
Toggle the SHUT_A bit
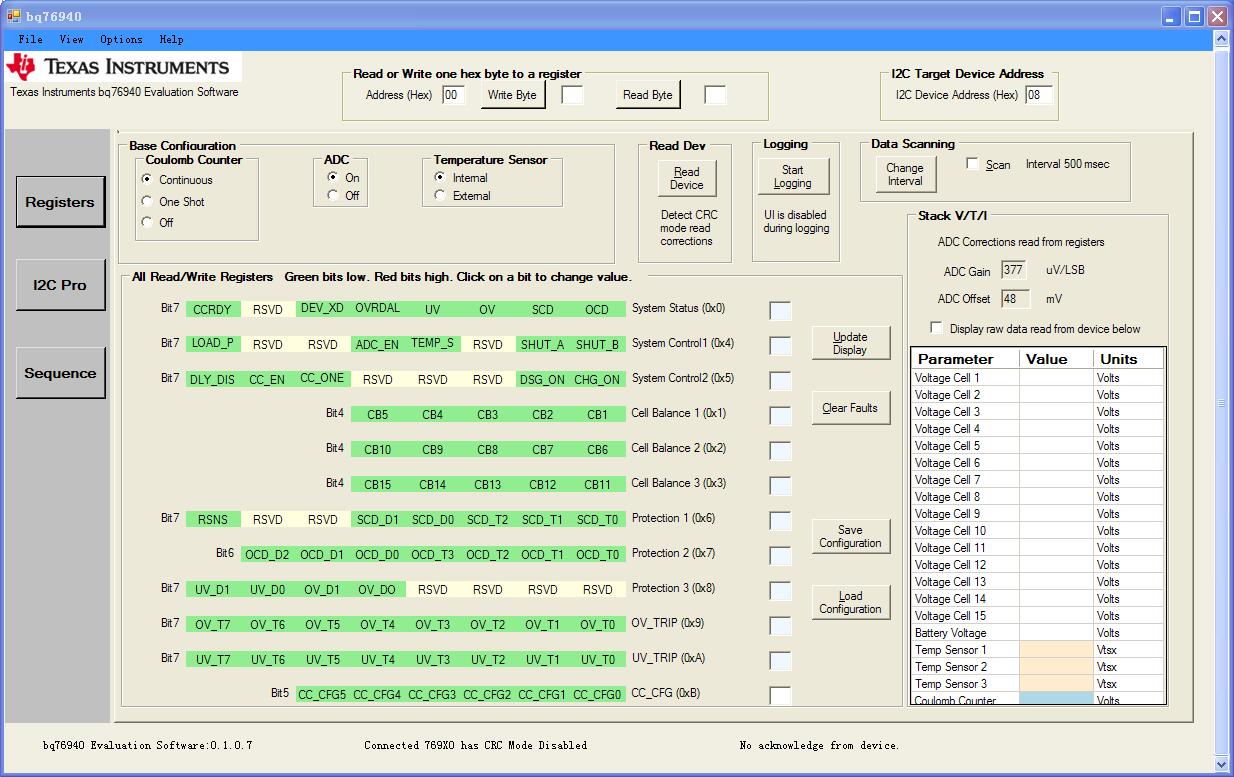543,344
